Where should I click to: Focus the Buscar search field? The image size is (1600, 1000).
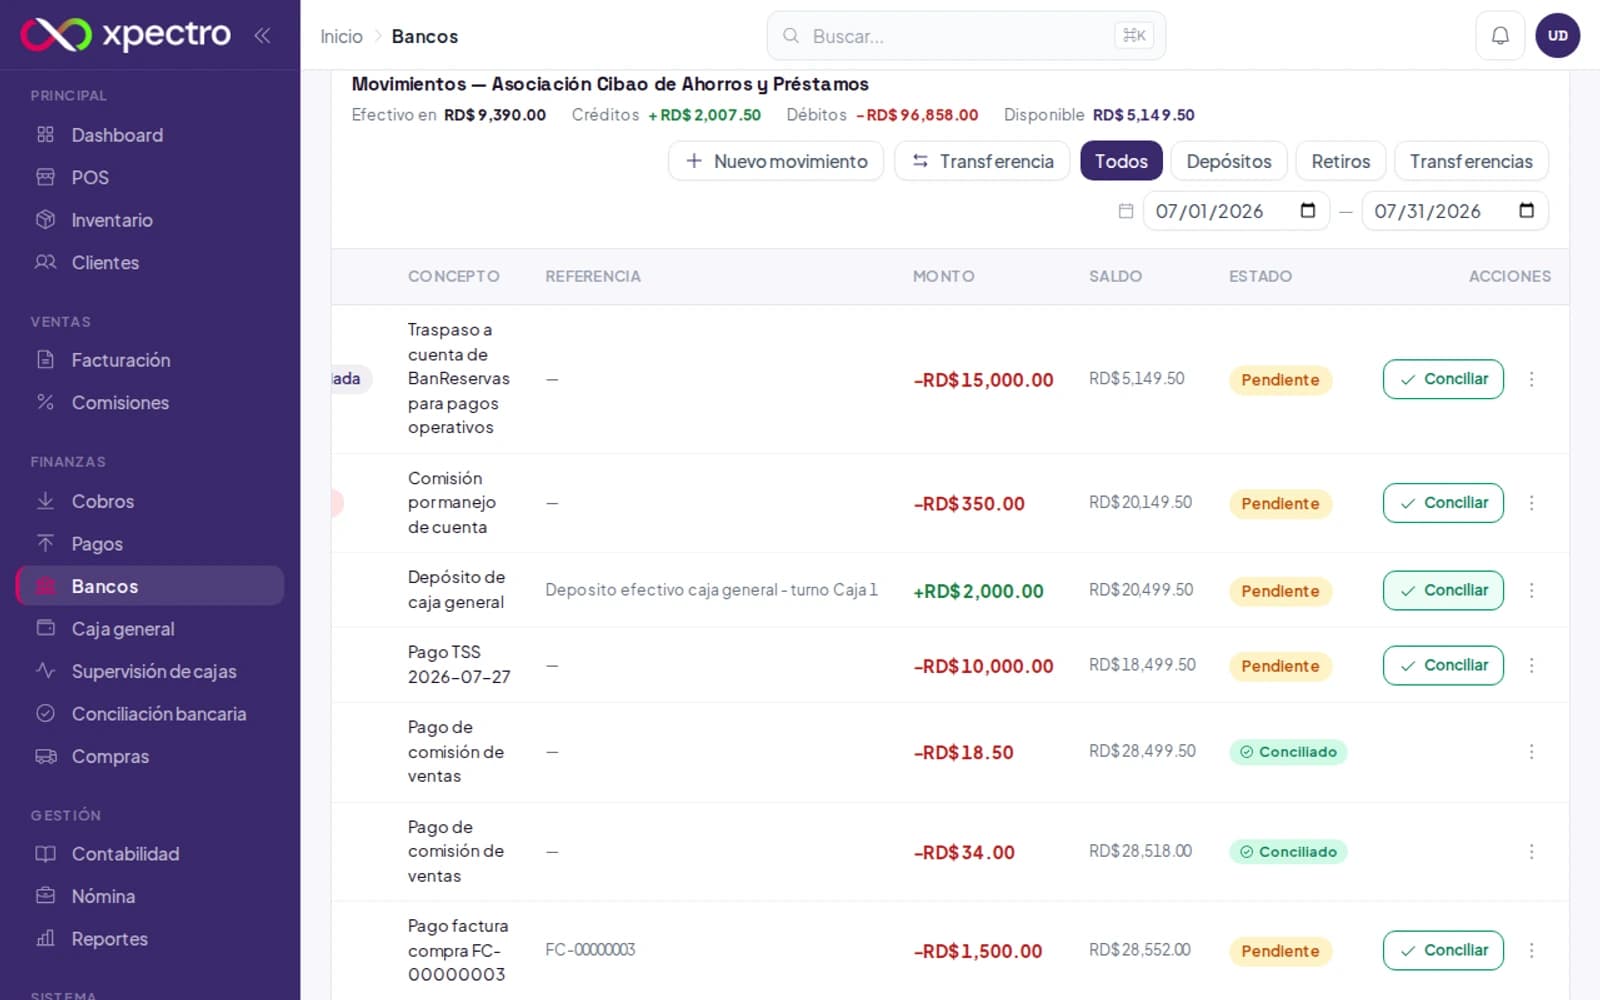(x=966, y=36)
